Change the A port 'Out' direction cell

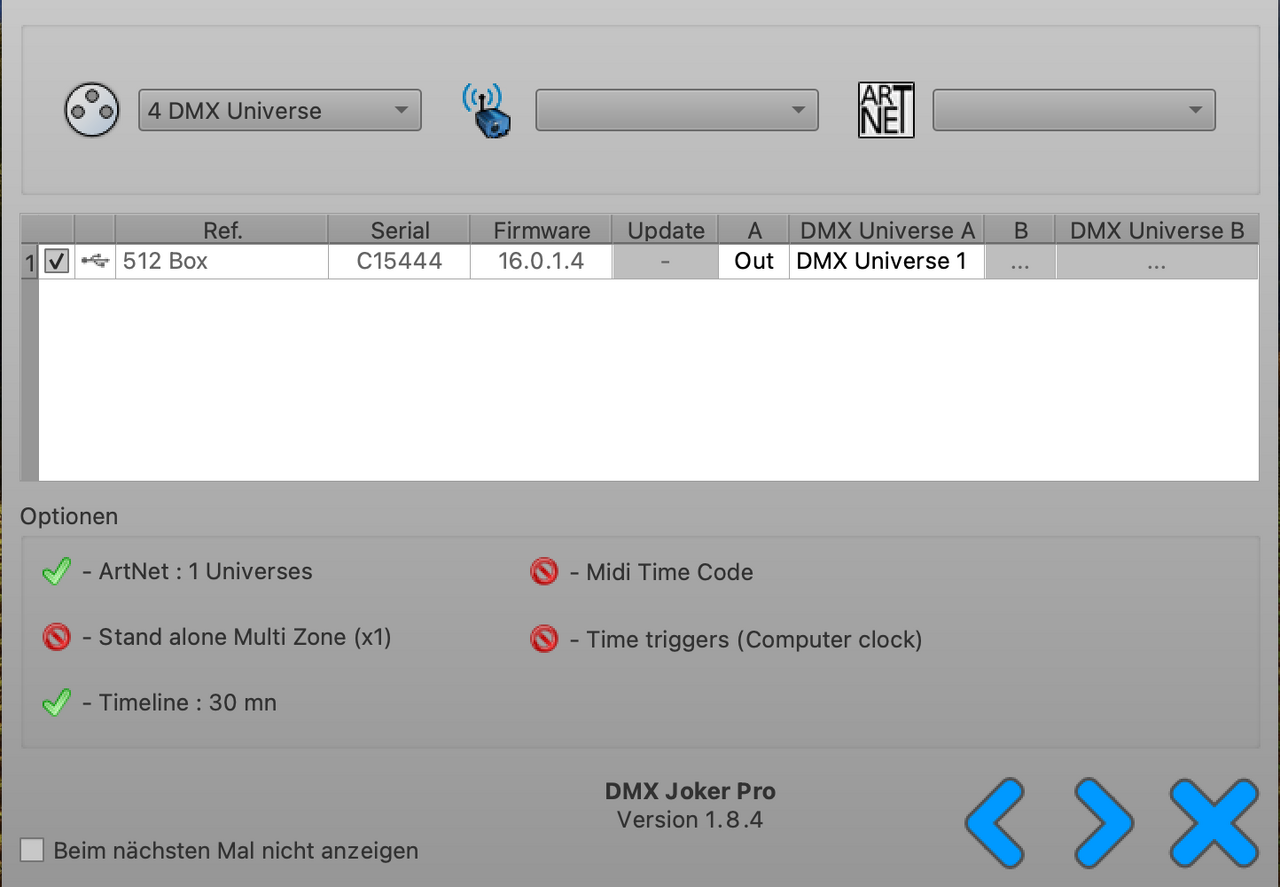[x=754, y=261]
